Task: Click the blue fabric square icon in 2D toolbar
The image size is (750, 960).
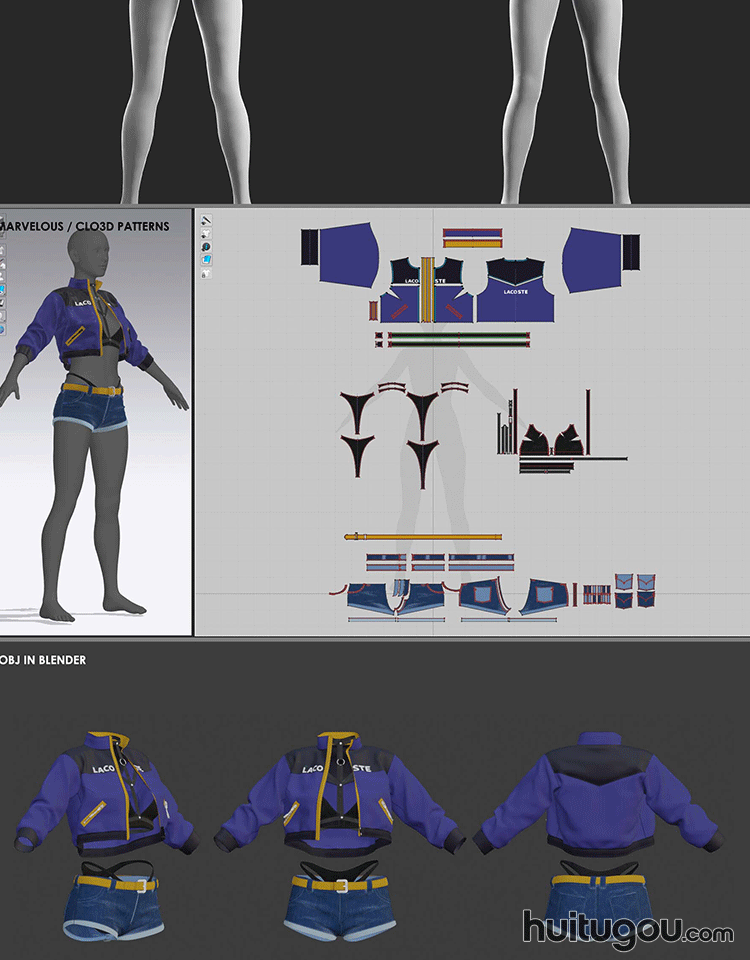Action: click(206, 258)
